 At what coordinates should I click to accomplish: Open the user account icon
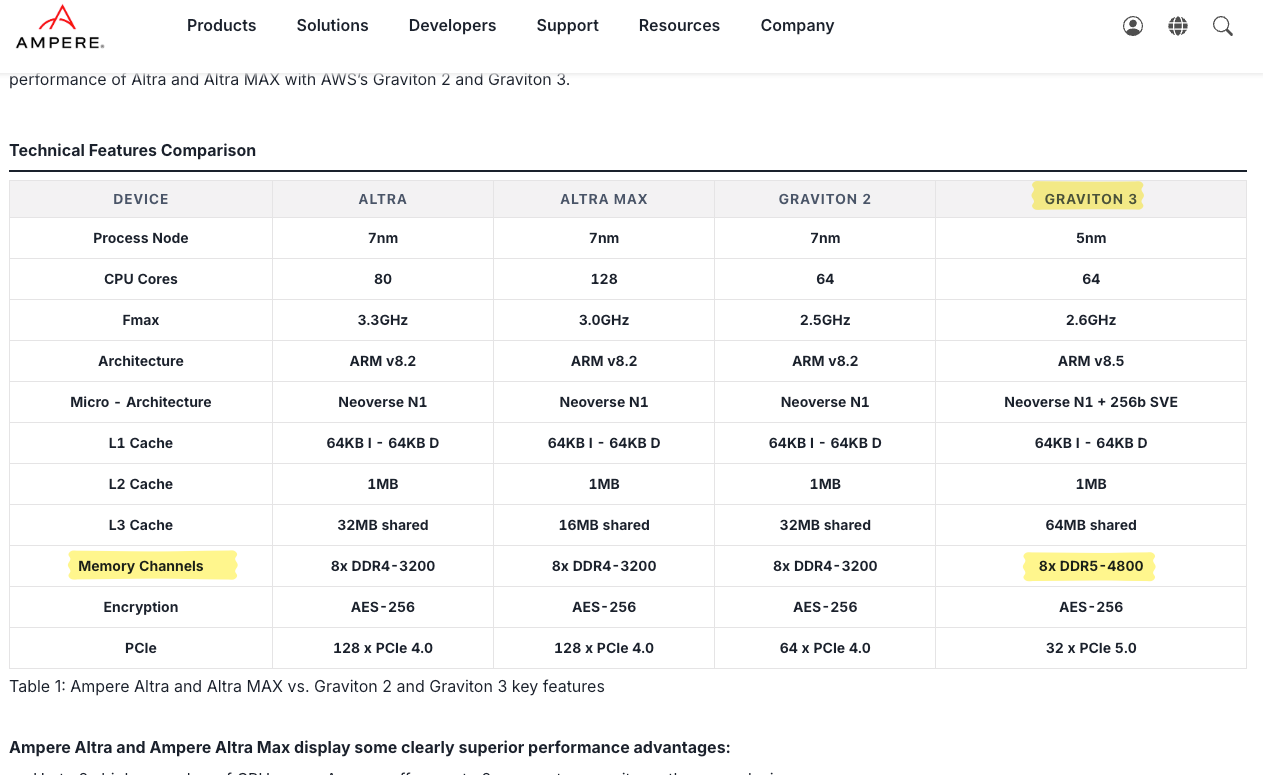coord(1133,26)
